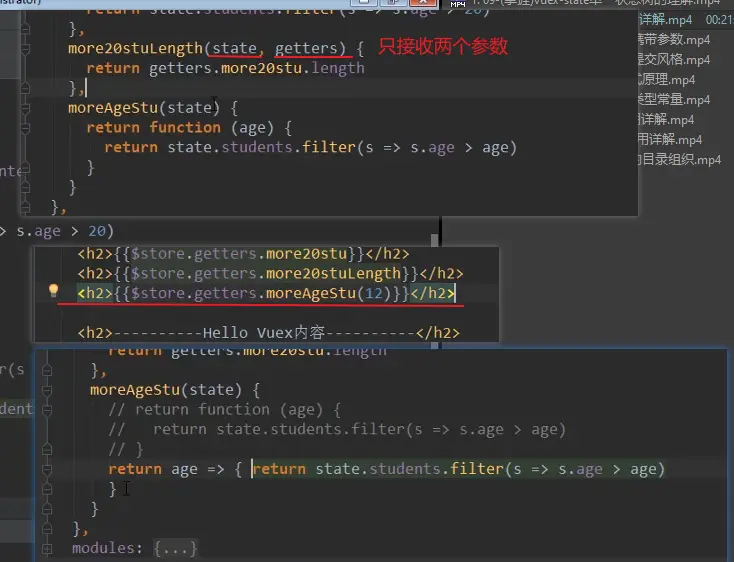Viewport: 734px width, 562px height.
Task: Click 'return age =>' in the lower snippet
Action: pos(166,469)
